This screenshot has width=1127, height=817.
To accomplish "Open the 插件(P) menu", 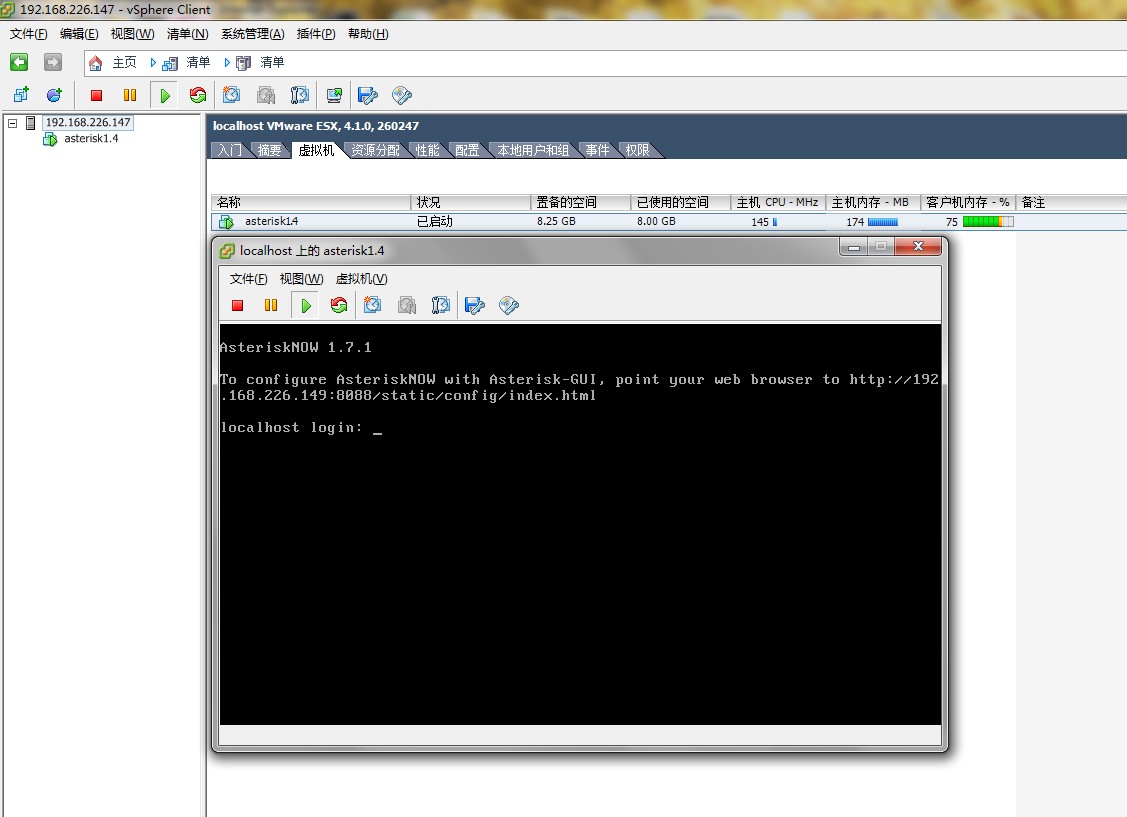I will (x=316, y=34).
